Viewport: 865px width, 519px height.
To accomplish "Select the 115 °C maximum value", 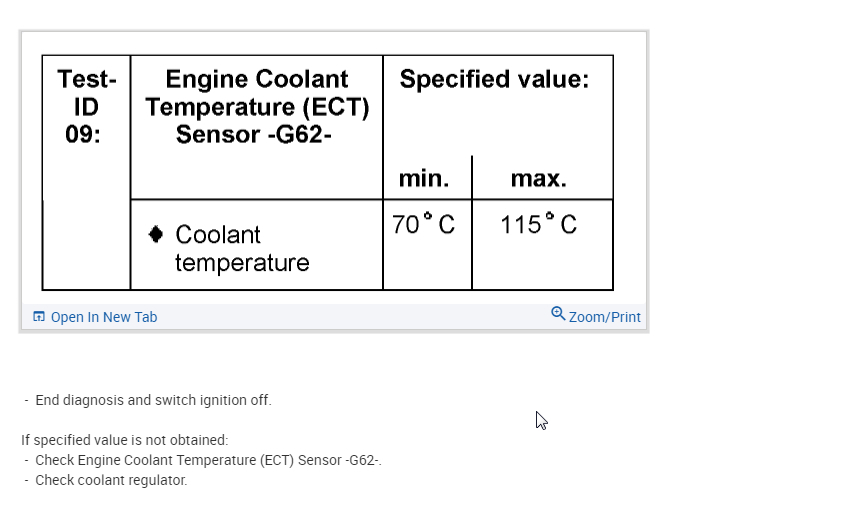I will 538,225.
